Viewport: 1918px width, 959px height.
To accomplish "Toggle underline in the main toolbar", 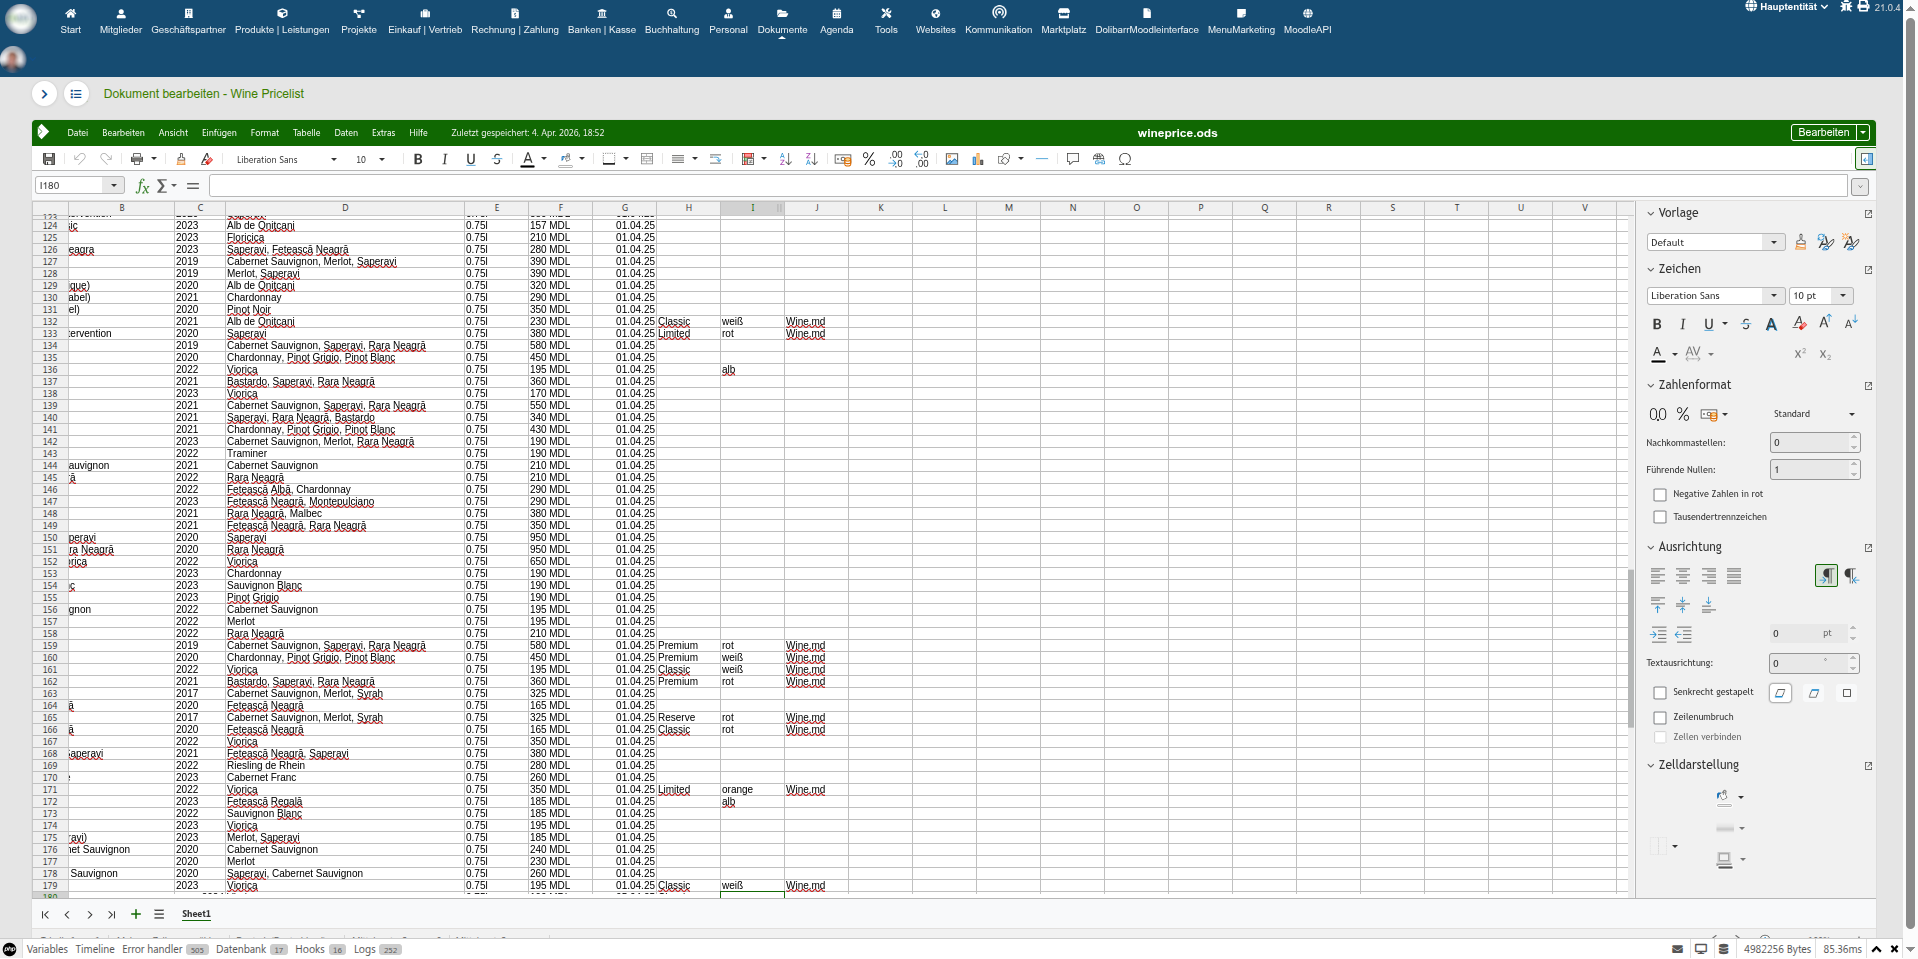I will [470, 159].
